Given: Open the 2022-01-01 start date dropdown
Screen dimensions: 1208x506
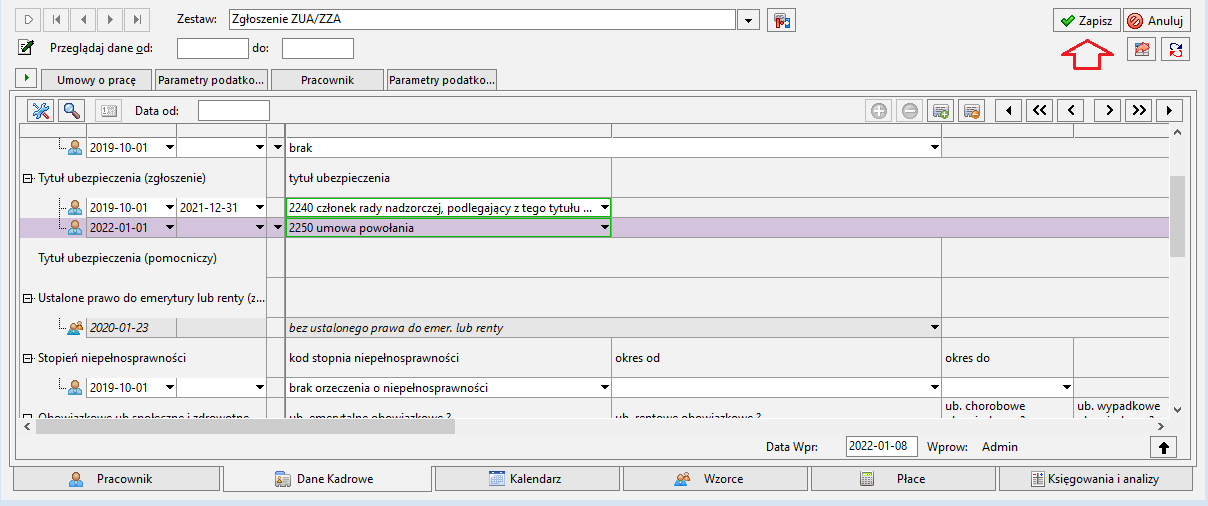Looking at the screenshot, I should tap(170, 228).
